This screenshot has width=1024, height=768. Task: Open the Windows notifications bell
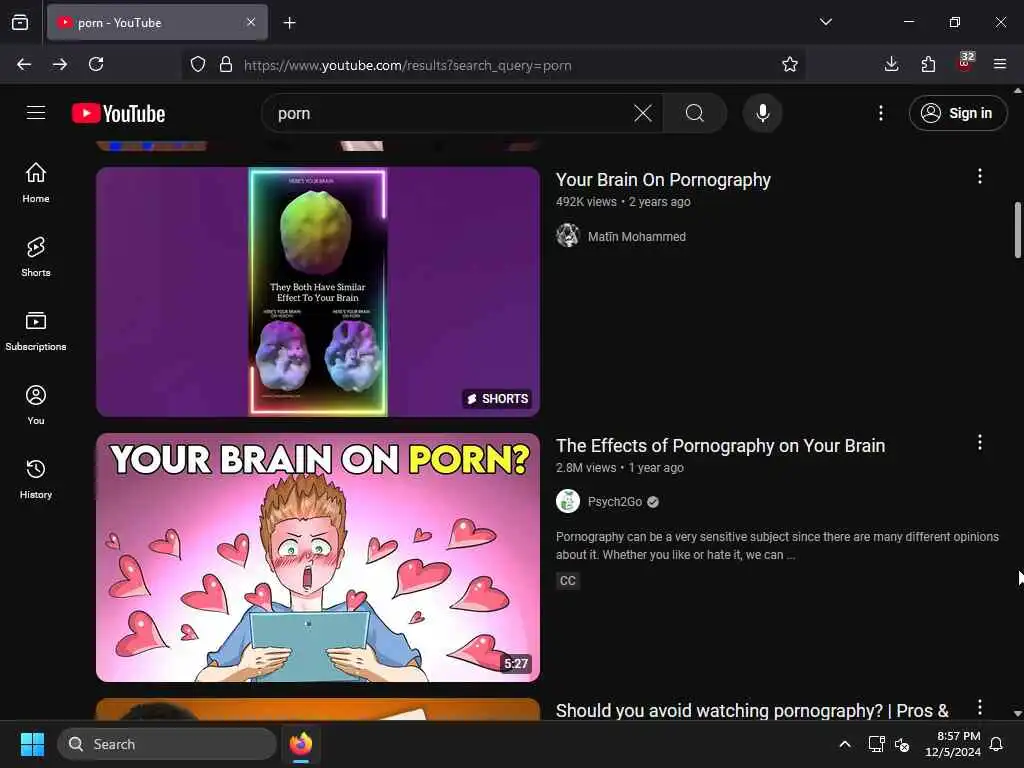[996, 744]
